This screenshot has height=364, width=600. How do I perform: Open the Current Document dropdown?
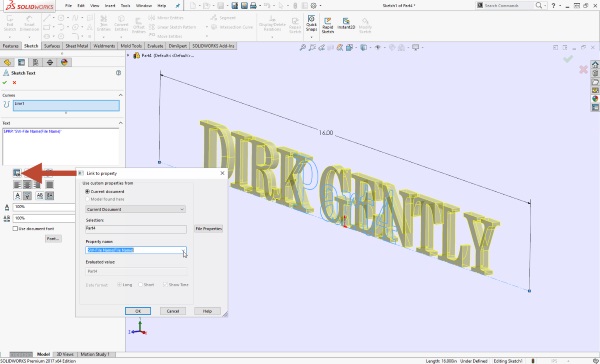135,209
